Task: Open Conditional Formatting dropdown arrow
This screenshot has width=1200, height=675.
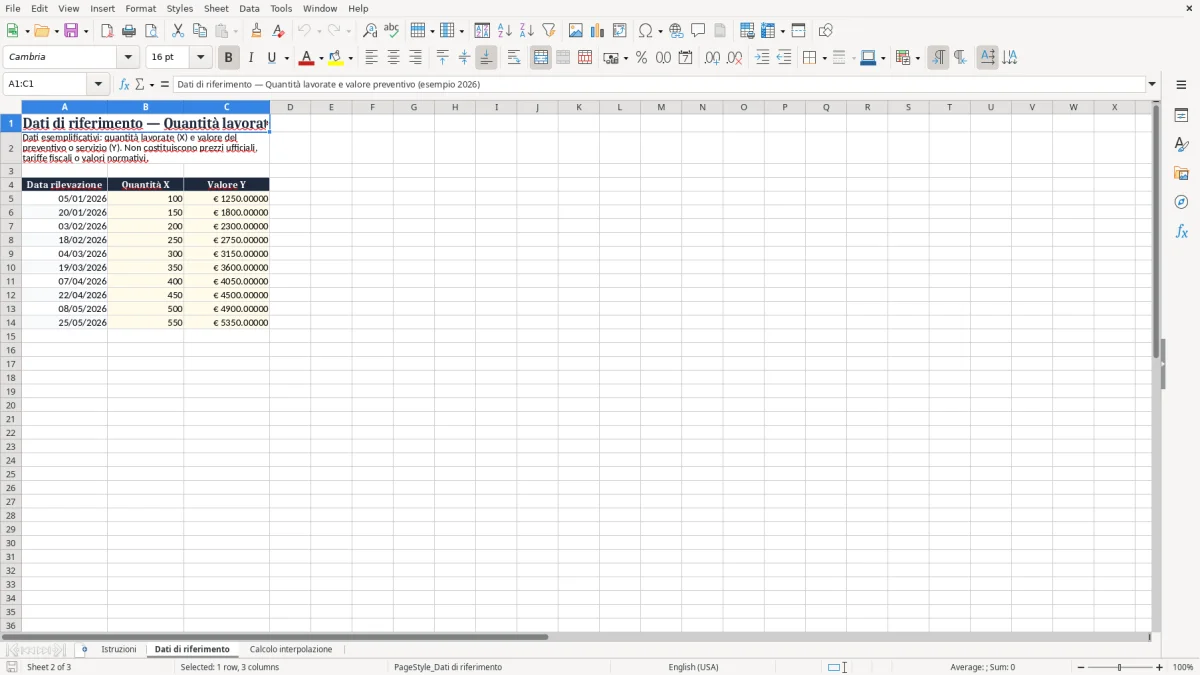Action: pyautogui.click(x=916, y=58)
